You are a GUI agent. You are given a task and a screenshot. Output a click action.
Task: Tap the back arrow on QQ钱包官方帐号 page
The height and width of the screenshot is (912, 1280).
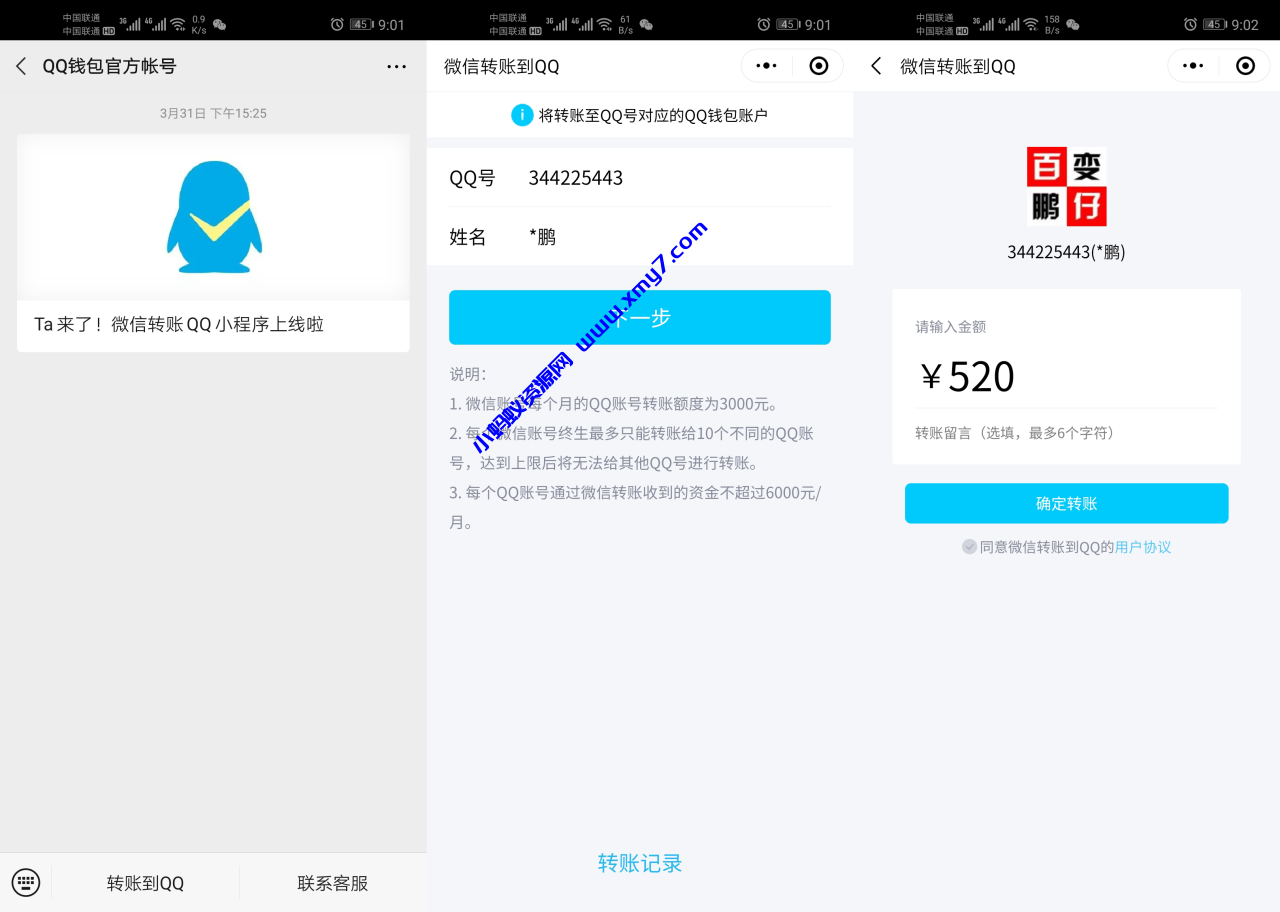pyautogui.click(x=20, y=65)
